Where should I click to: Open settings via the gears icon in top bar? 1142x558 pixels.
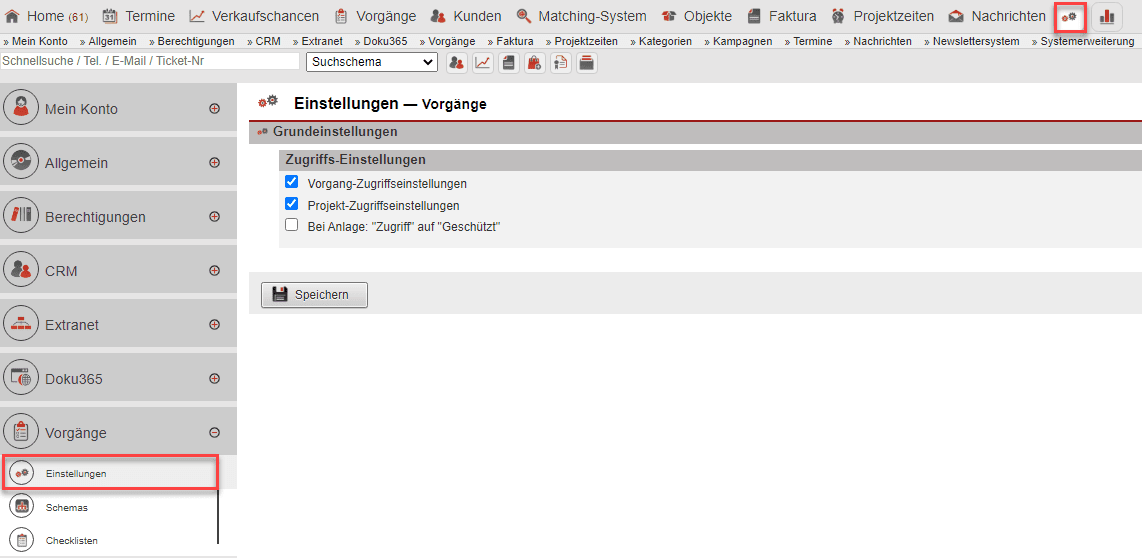point(1070,17)
